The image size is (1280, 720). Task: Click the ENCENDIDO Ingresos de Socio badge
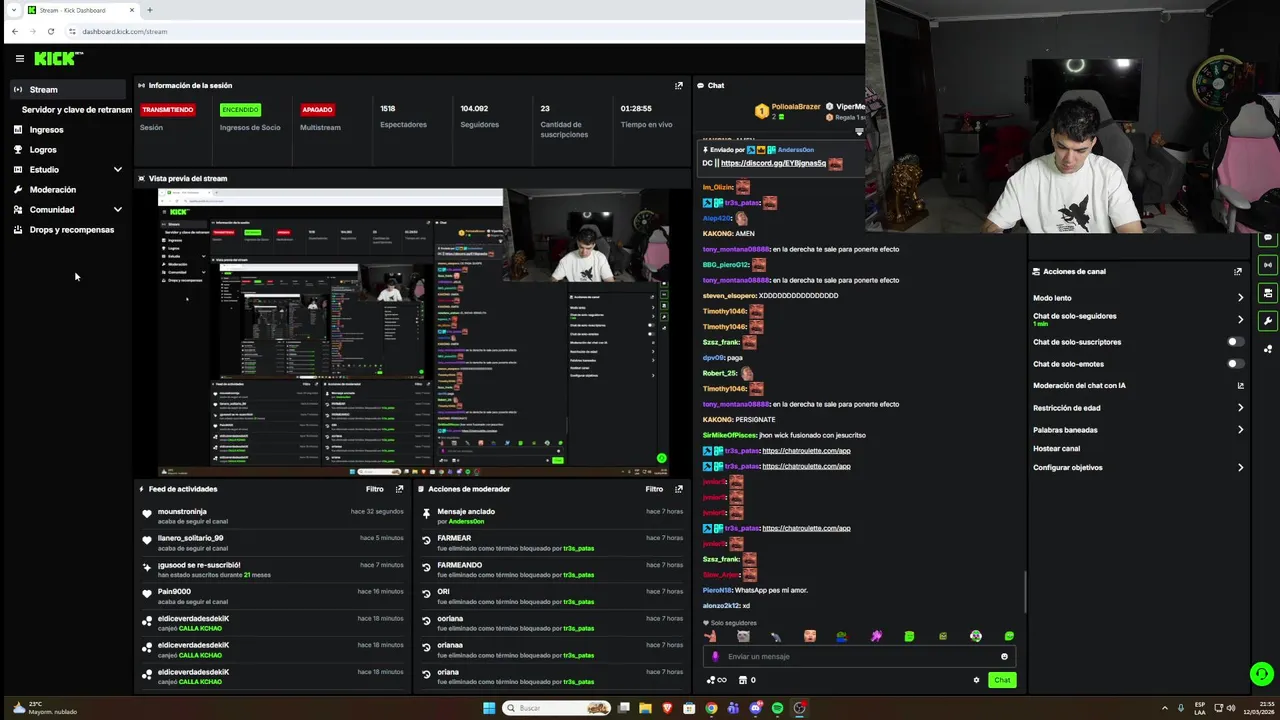click(240, 110)
